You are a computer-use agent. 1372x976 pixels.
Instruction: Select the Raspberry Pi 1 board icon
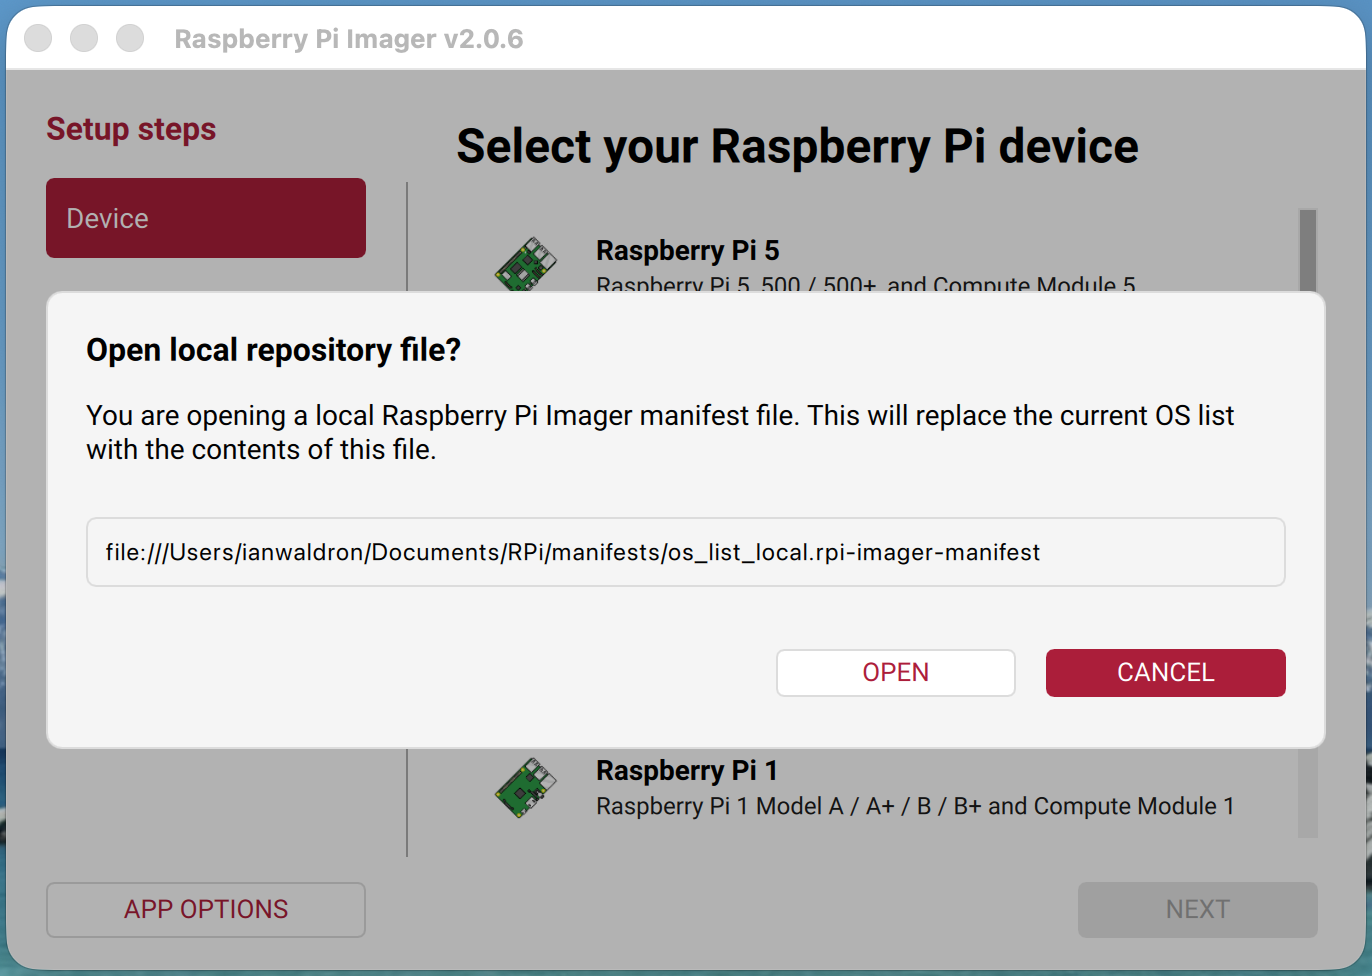pos(525,788)
